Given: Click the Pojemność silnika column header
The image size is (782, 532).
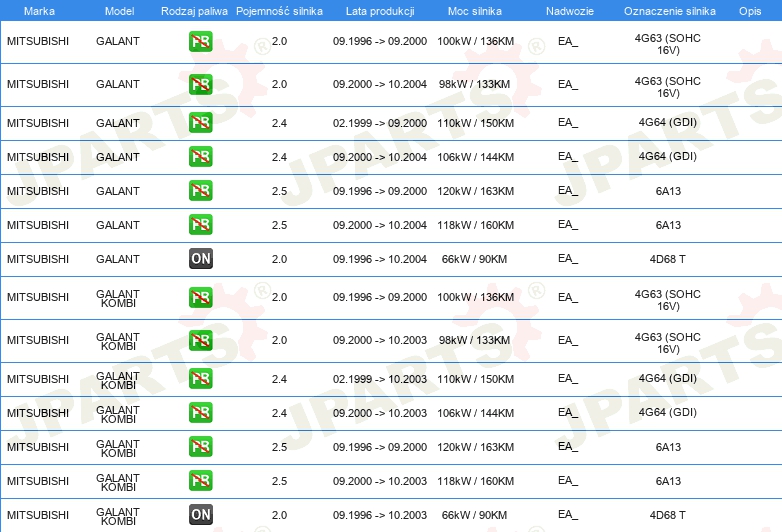Looking at the screenshot, I should point(279,11).
